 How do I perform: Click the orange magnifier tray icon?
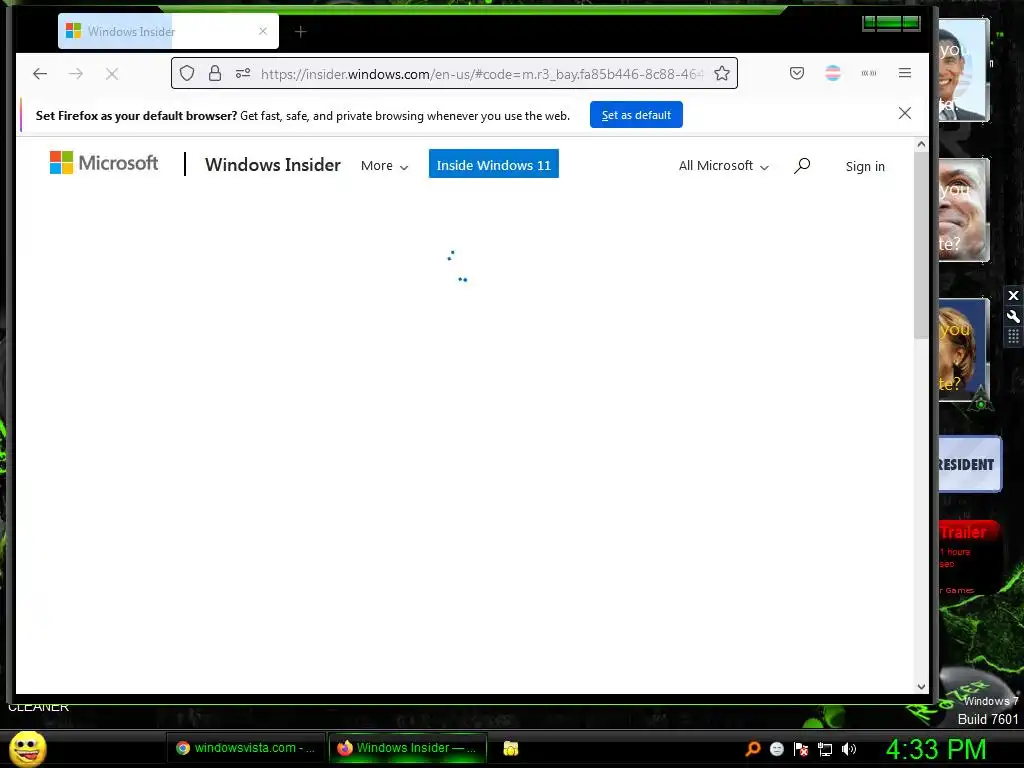[753, 749]
